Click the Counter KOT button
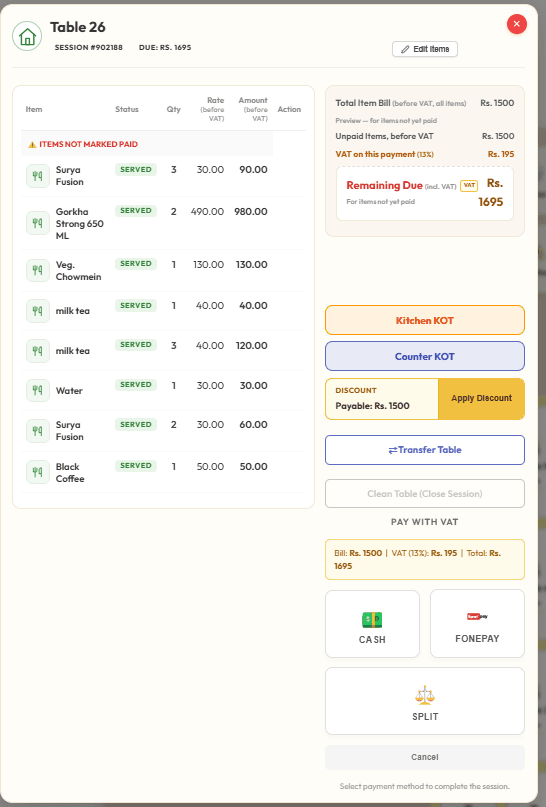This screenshot has height=807, width=546. (425, 356)
